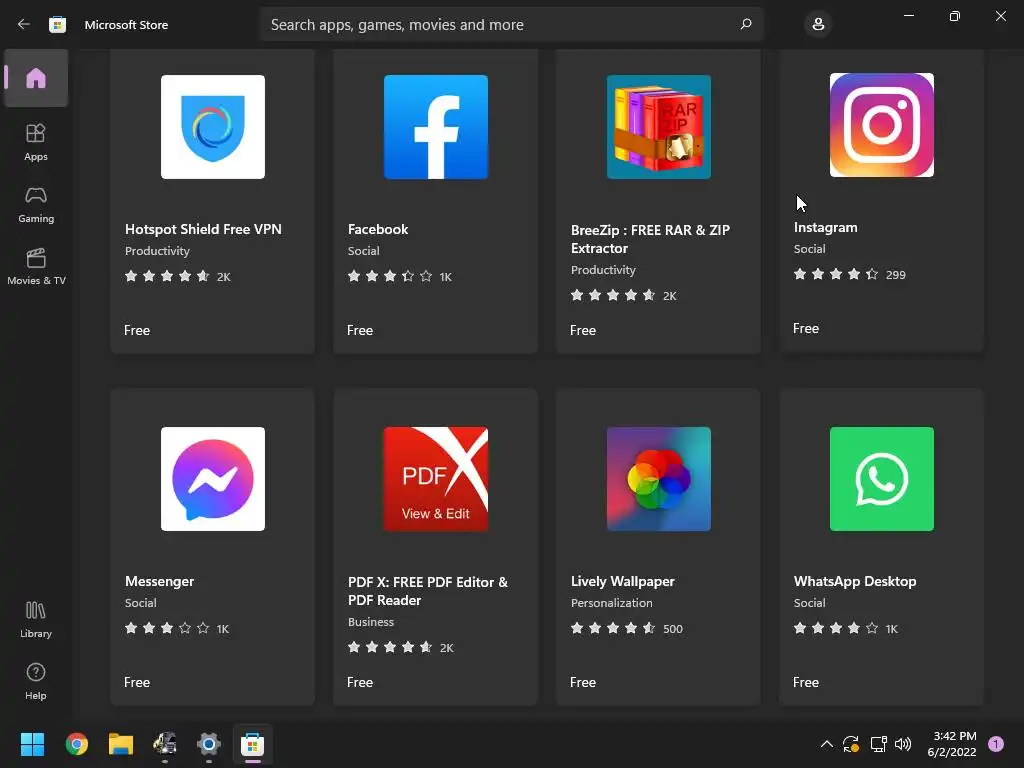Click Free price on BreeZip card
1024x768 pixels.
point(583,330)
